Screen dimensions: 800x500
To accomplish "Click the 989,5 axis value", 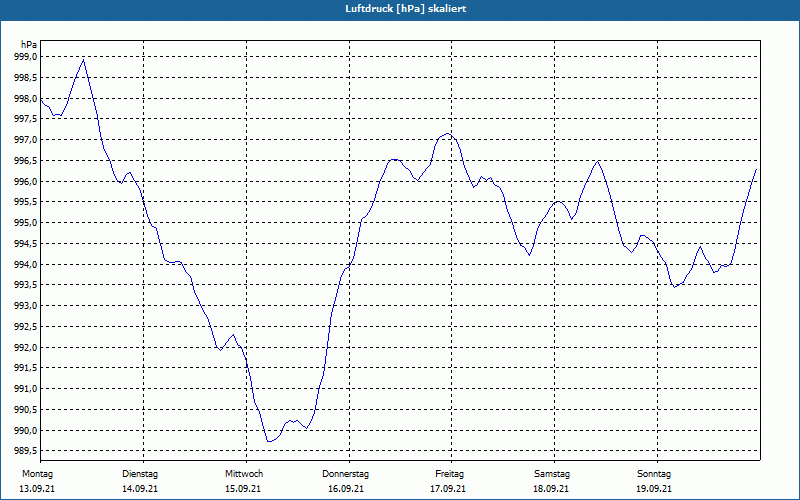I will (x=26, y=451).
